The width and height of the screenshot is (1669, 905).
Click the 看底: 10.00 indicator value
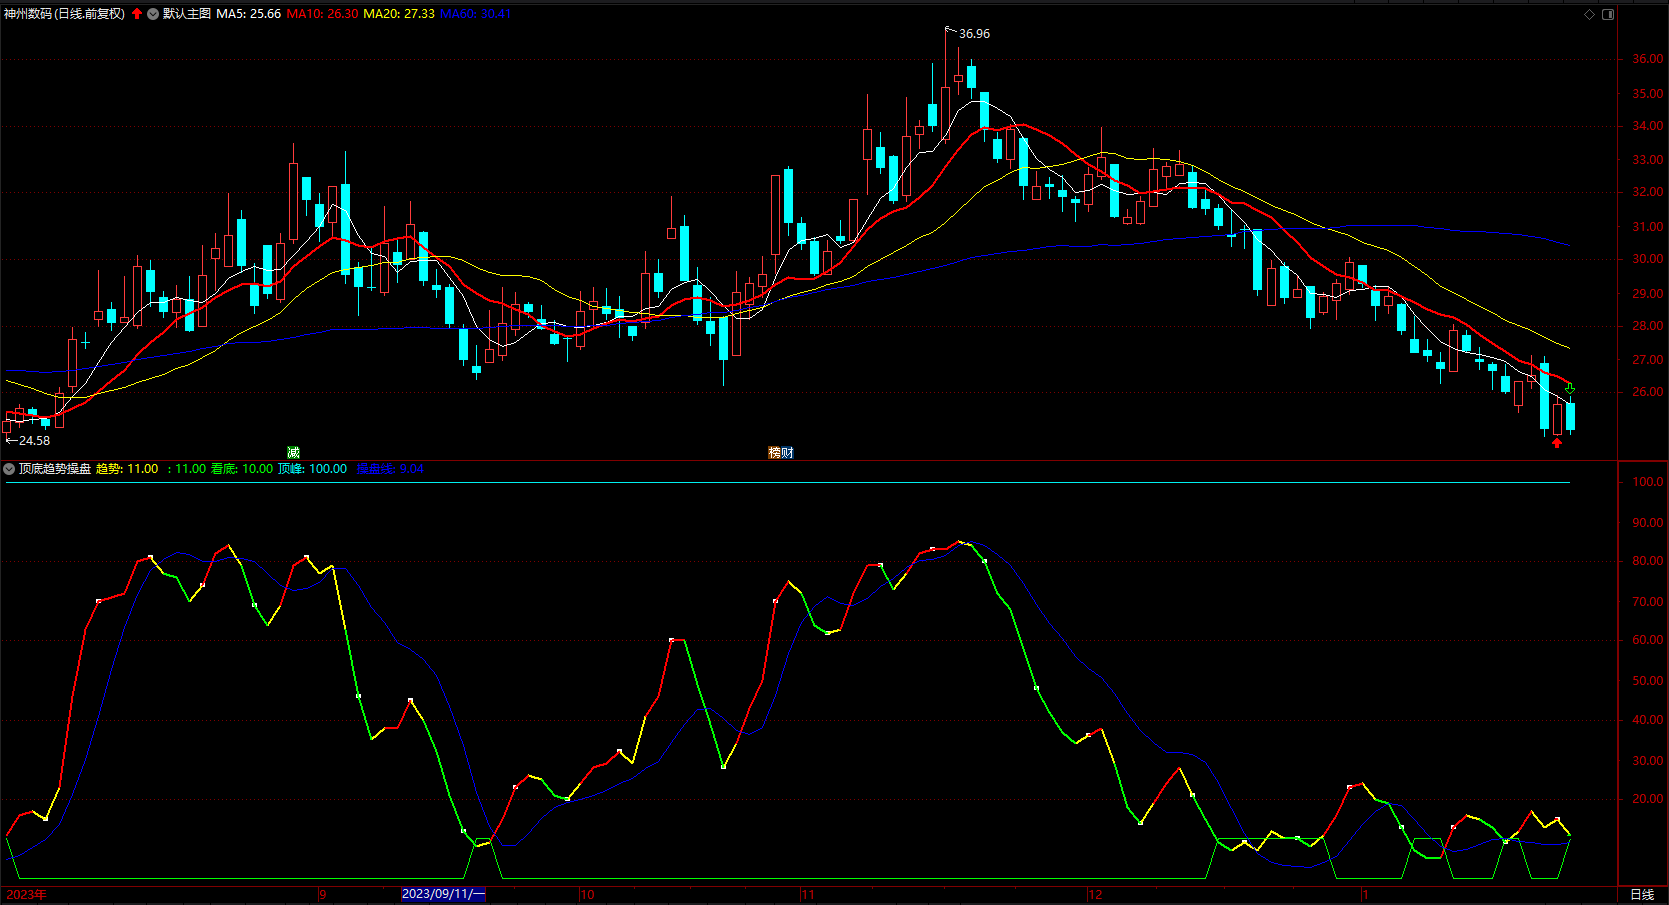tap(242, 469)
